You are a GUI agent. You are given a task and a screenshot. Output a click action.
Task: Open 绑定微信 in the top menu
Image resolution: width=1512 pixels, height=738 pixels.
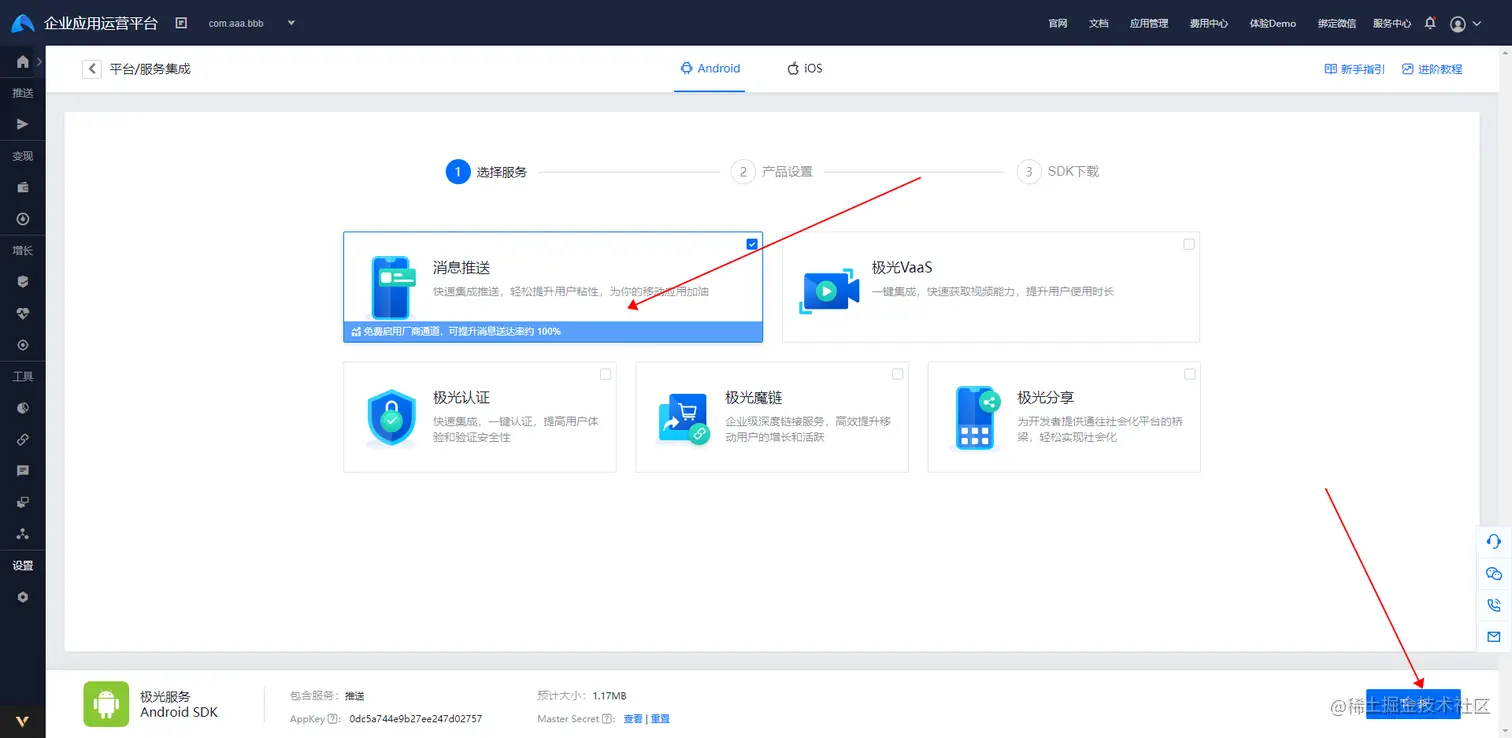pyautogui.click(x=1337, y=24)
